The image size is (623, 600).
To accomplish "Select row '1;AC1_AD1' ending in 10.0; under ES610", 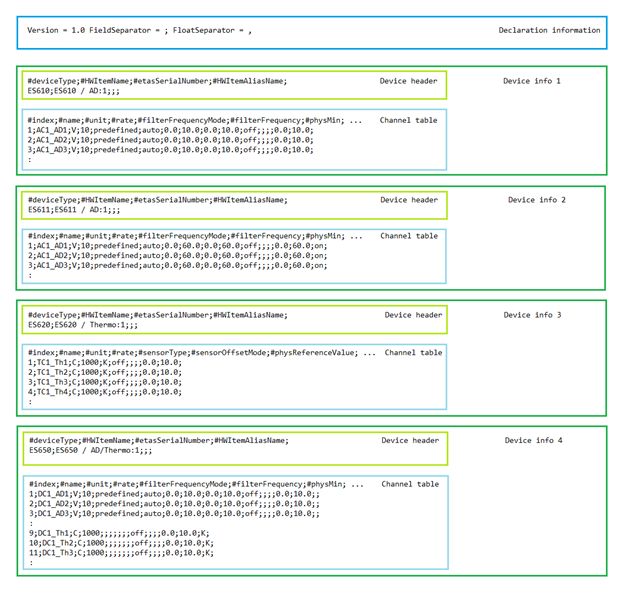I will click(170, 130).
